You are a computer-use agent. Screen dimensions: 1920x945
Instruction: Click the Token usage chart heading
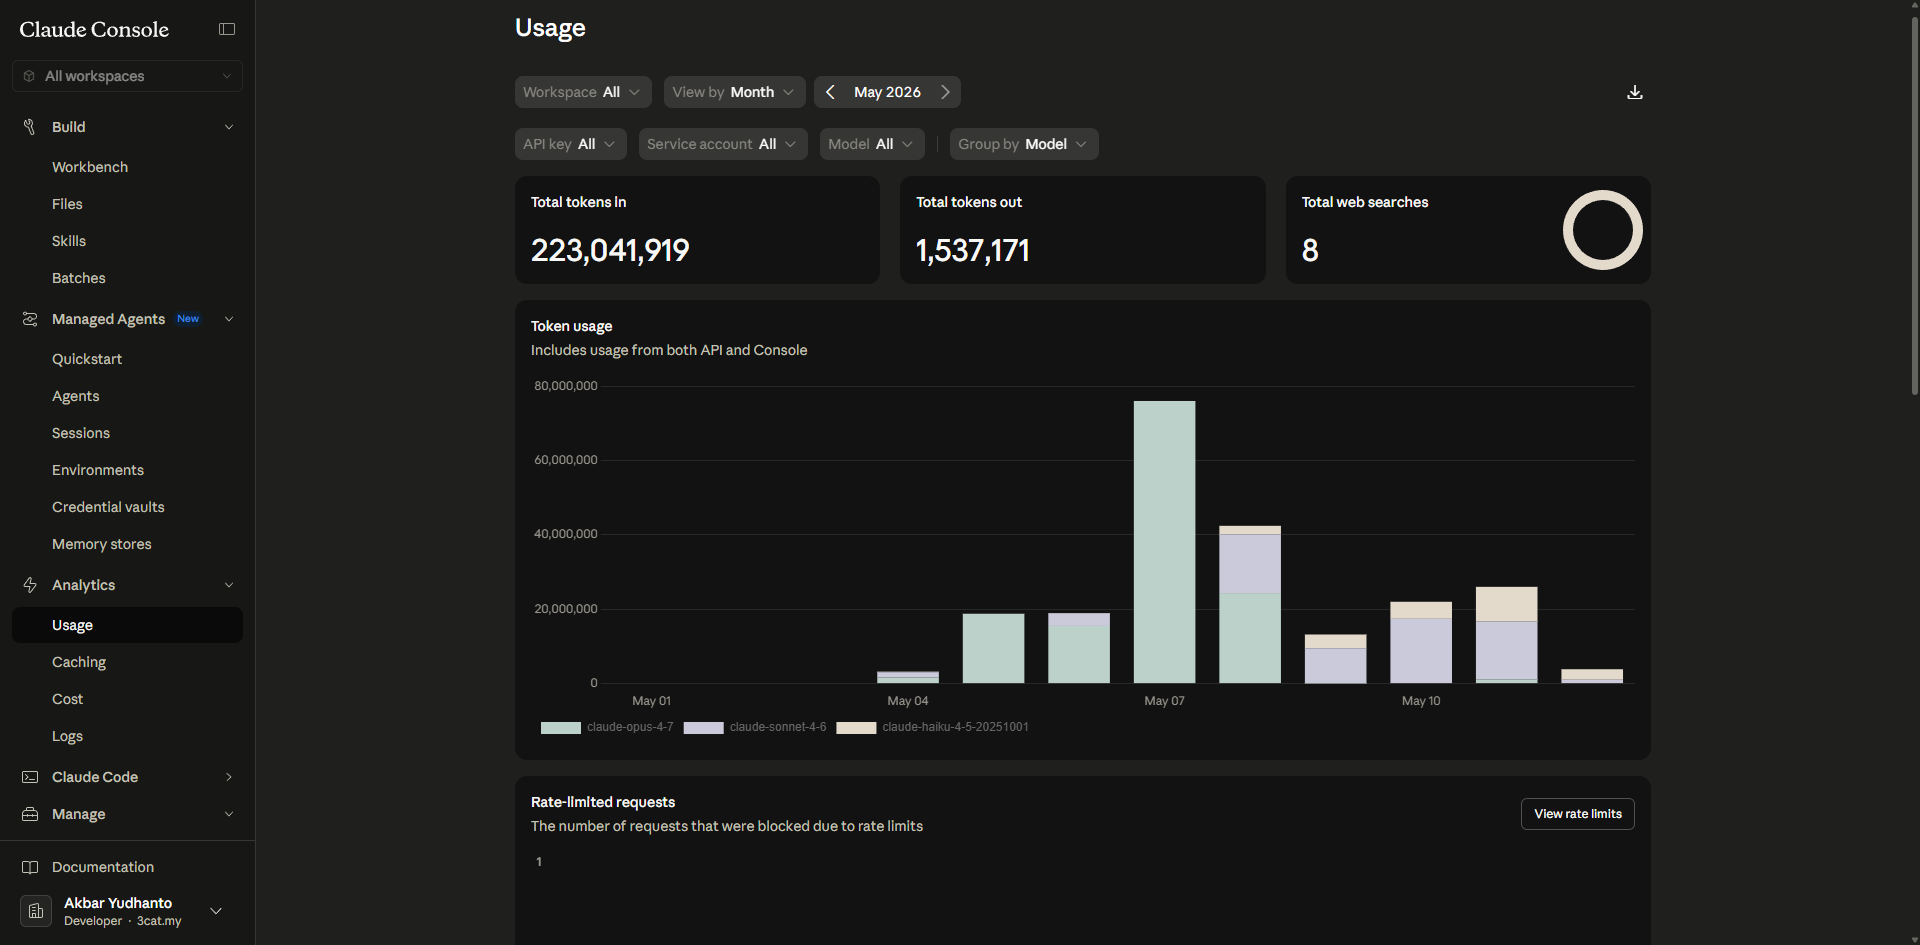point(571,326)
